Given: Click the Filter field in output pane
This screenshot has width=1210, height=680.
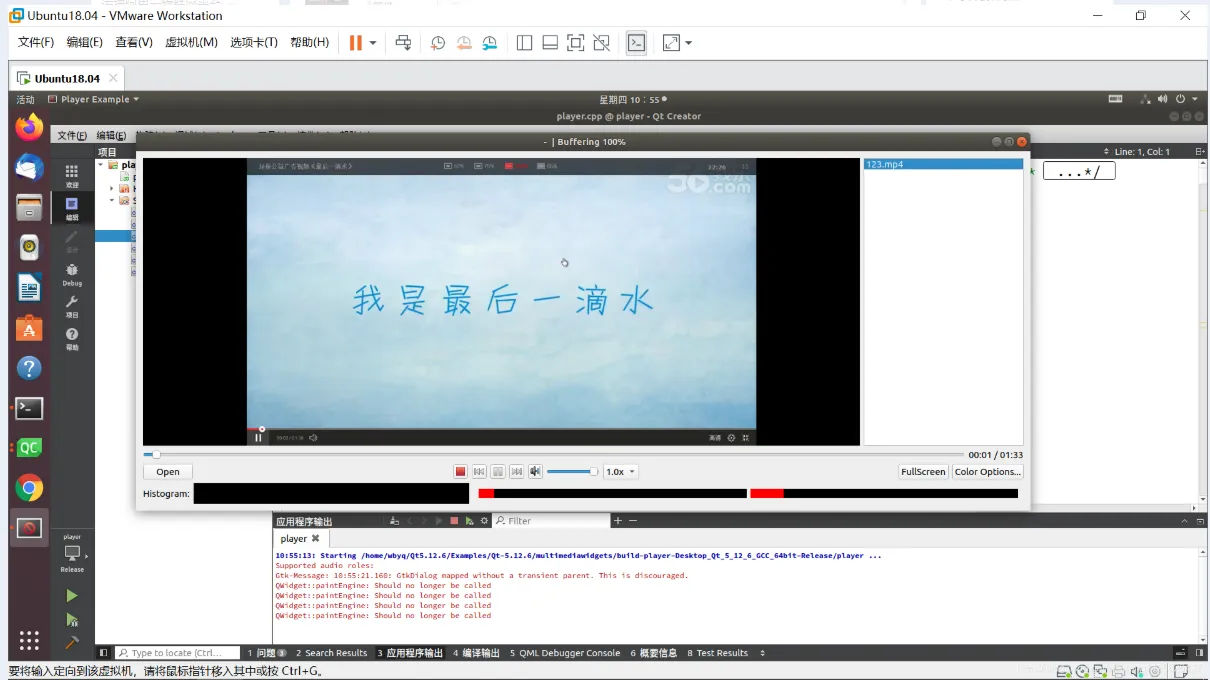Looking at the screenshot, I should pyautogui.click(x=550, y=521).
